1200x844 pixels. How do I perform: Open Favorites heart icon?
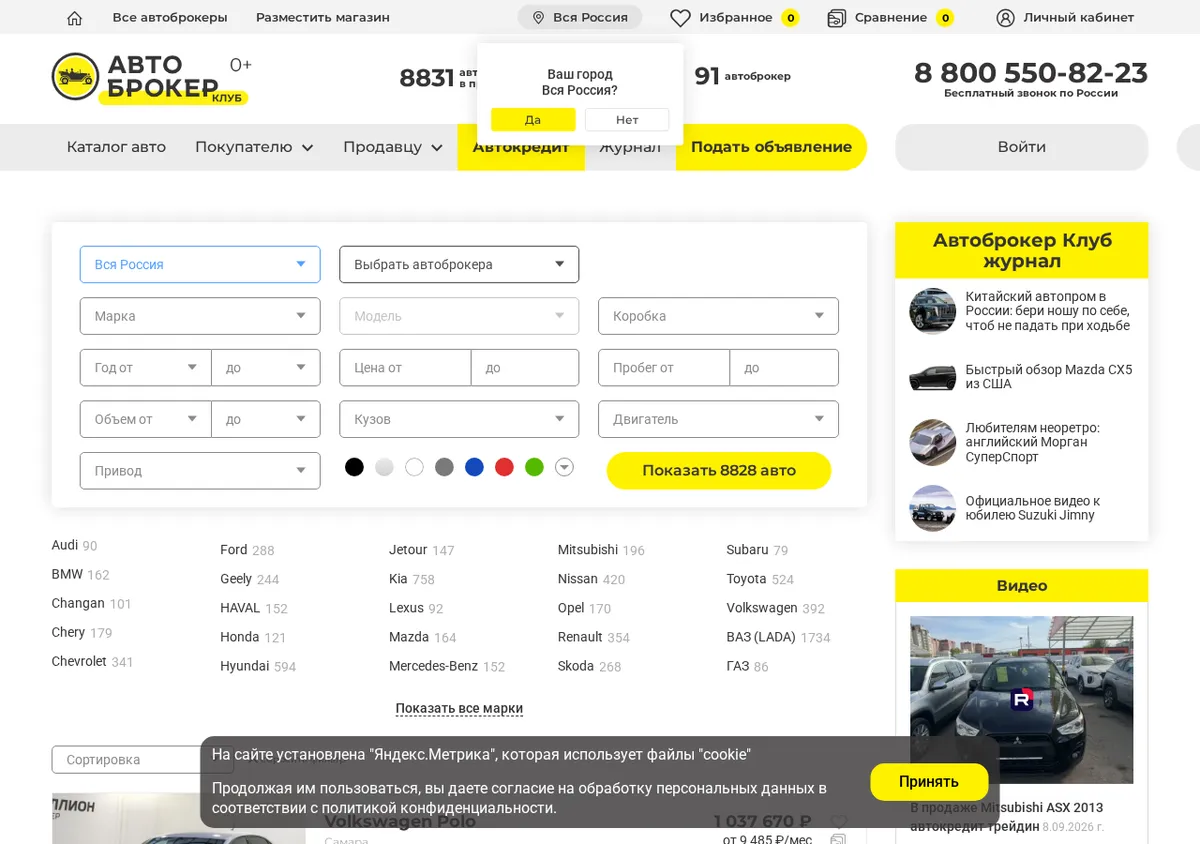(680, 18)
